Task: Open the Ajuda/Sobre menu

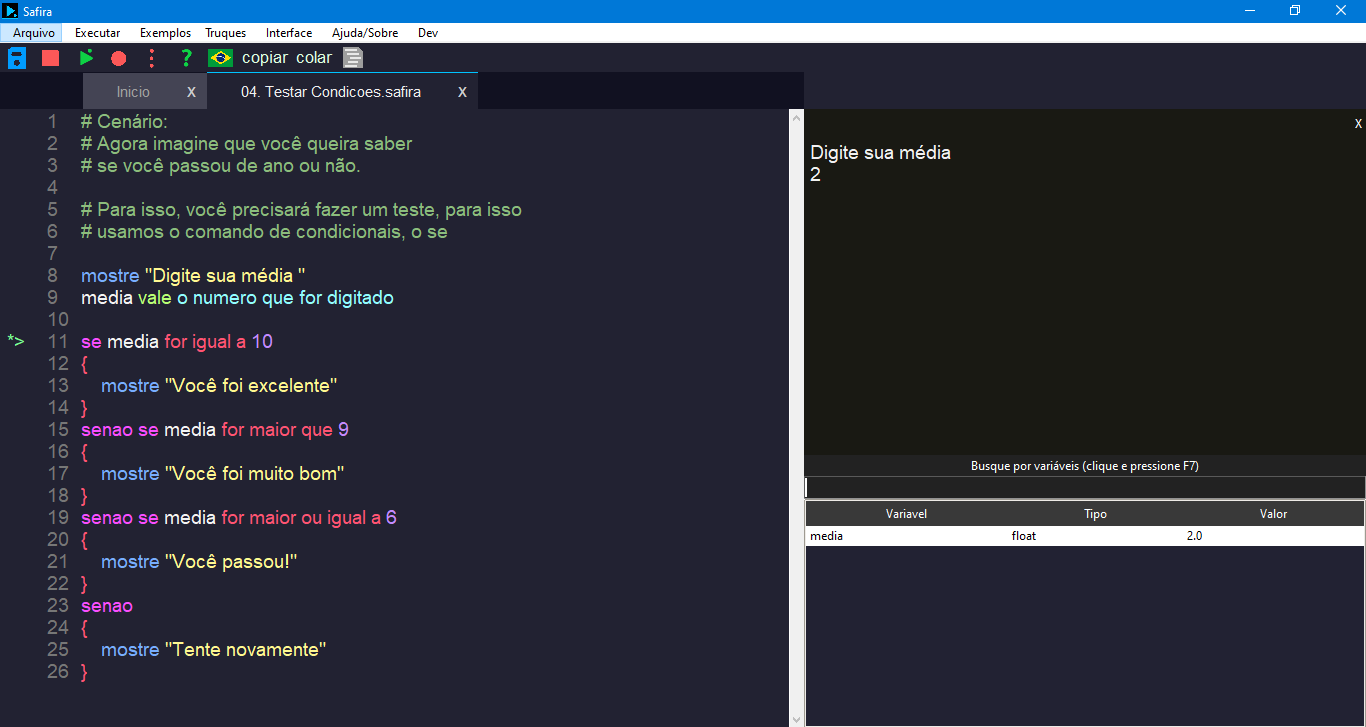Action: coord(365,33)
